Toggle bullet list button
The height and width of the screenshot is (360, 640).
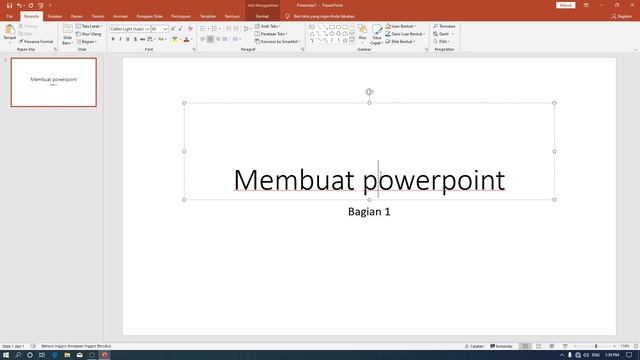pos(203,29)
